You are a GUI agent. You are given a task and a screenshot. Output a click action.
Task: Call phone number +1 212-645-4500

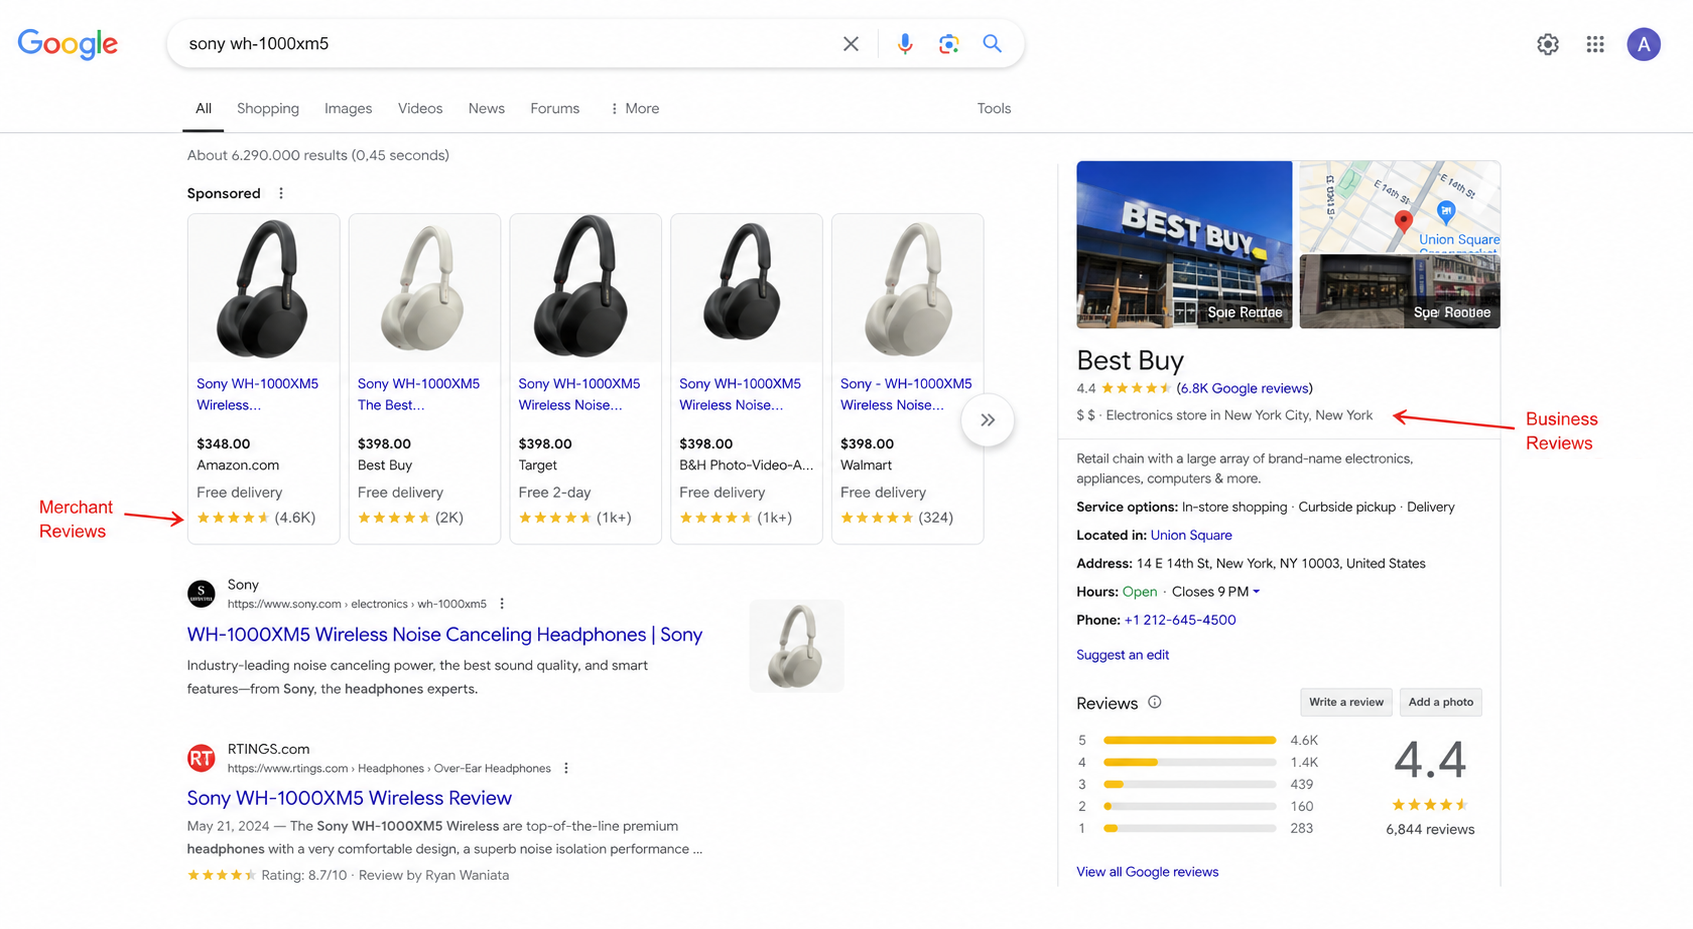1180,620
